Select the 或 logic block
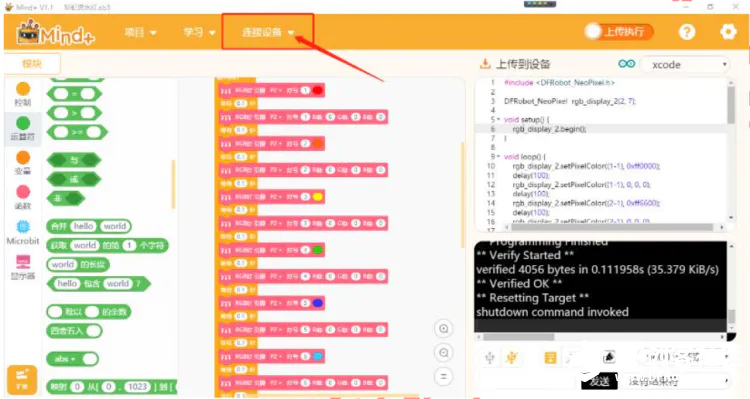This screenshot has width=750, height=399. pos(74,179)
